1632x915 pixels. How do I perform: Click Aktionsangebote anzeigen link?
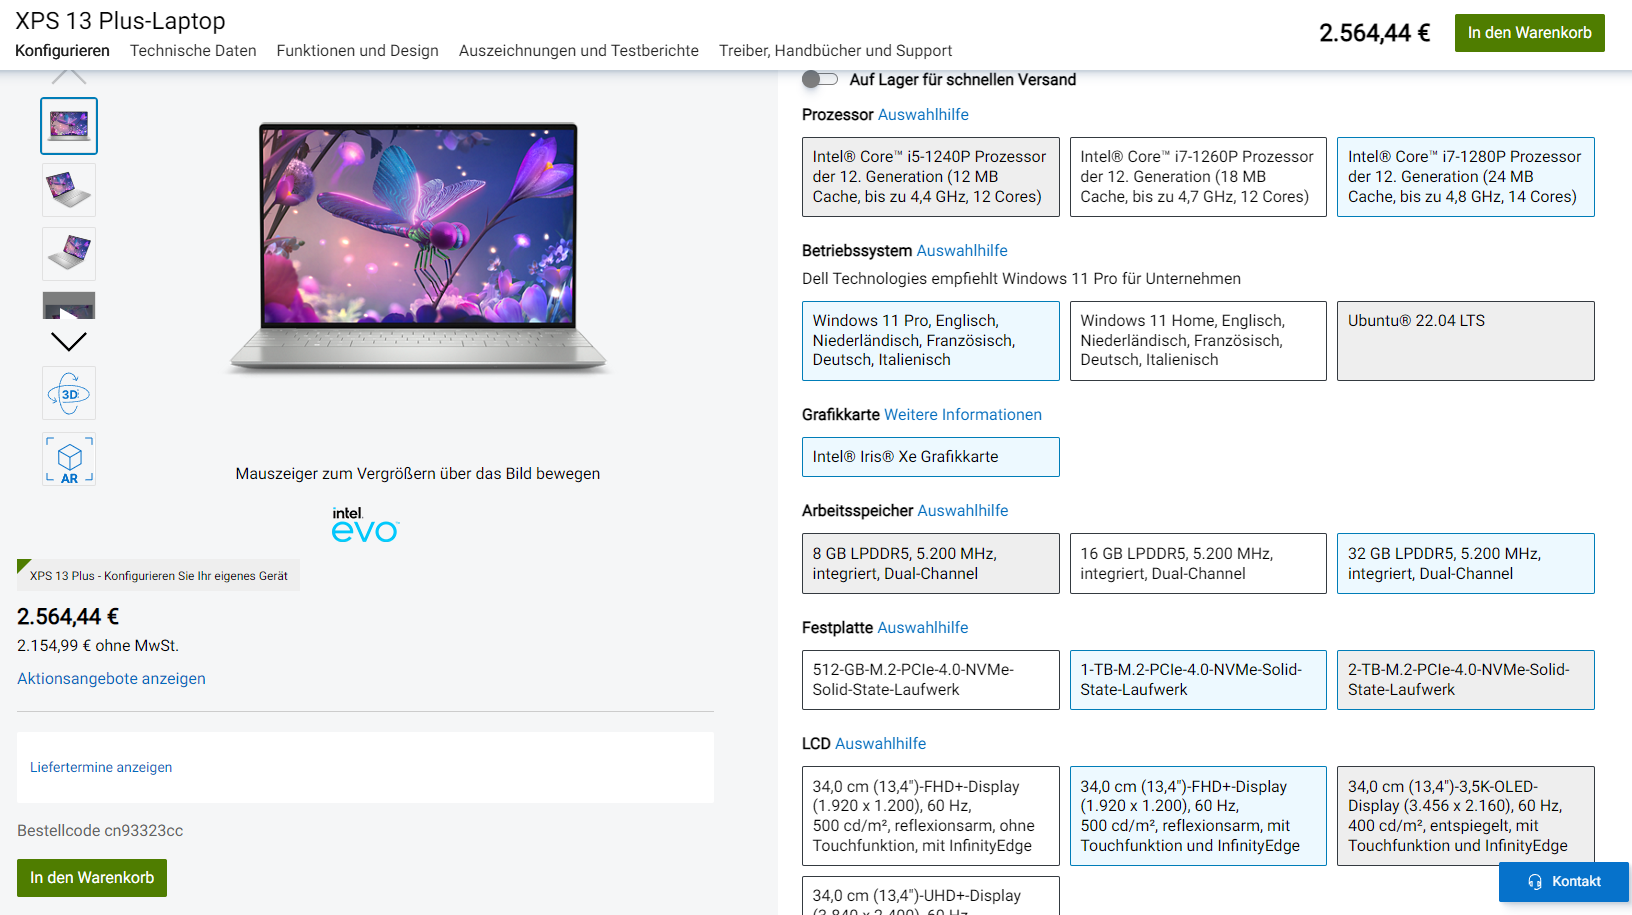pyautogui.click(x=111, y=679)
